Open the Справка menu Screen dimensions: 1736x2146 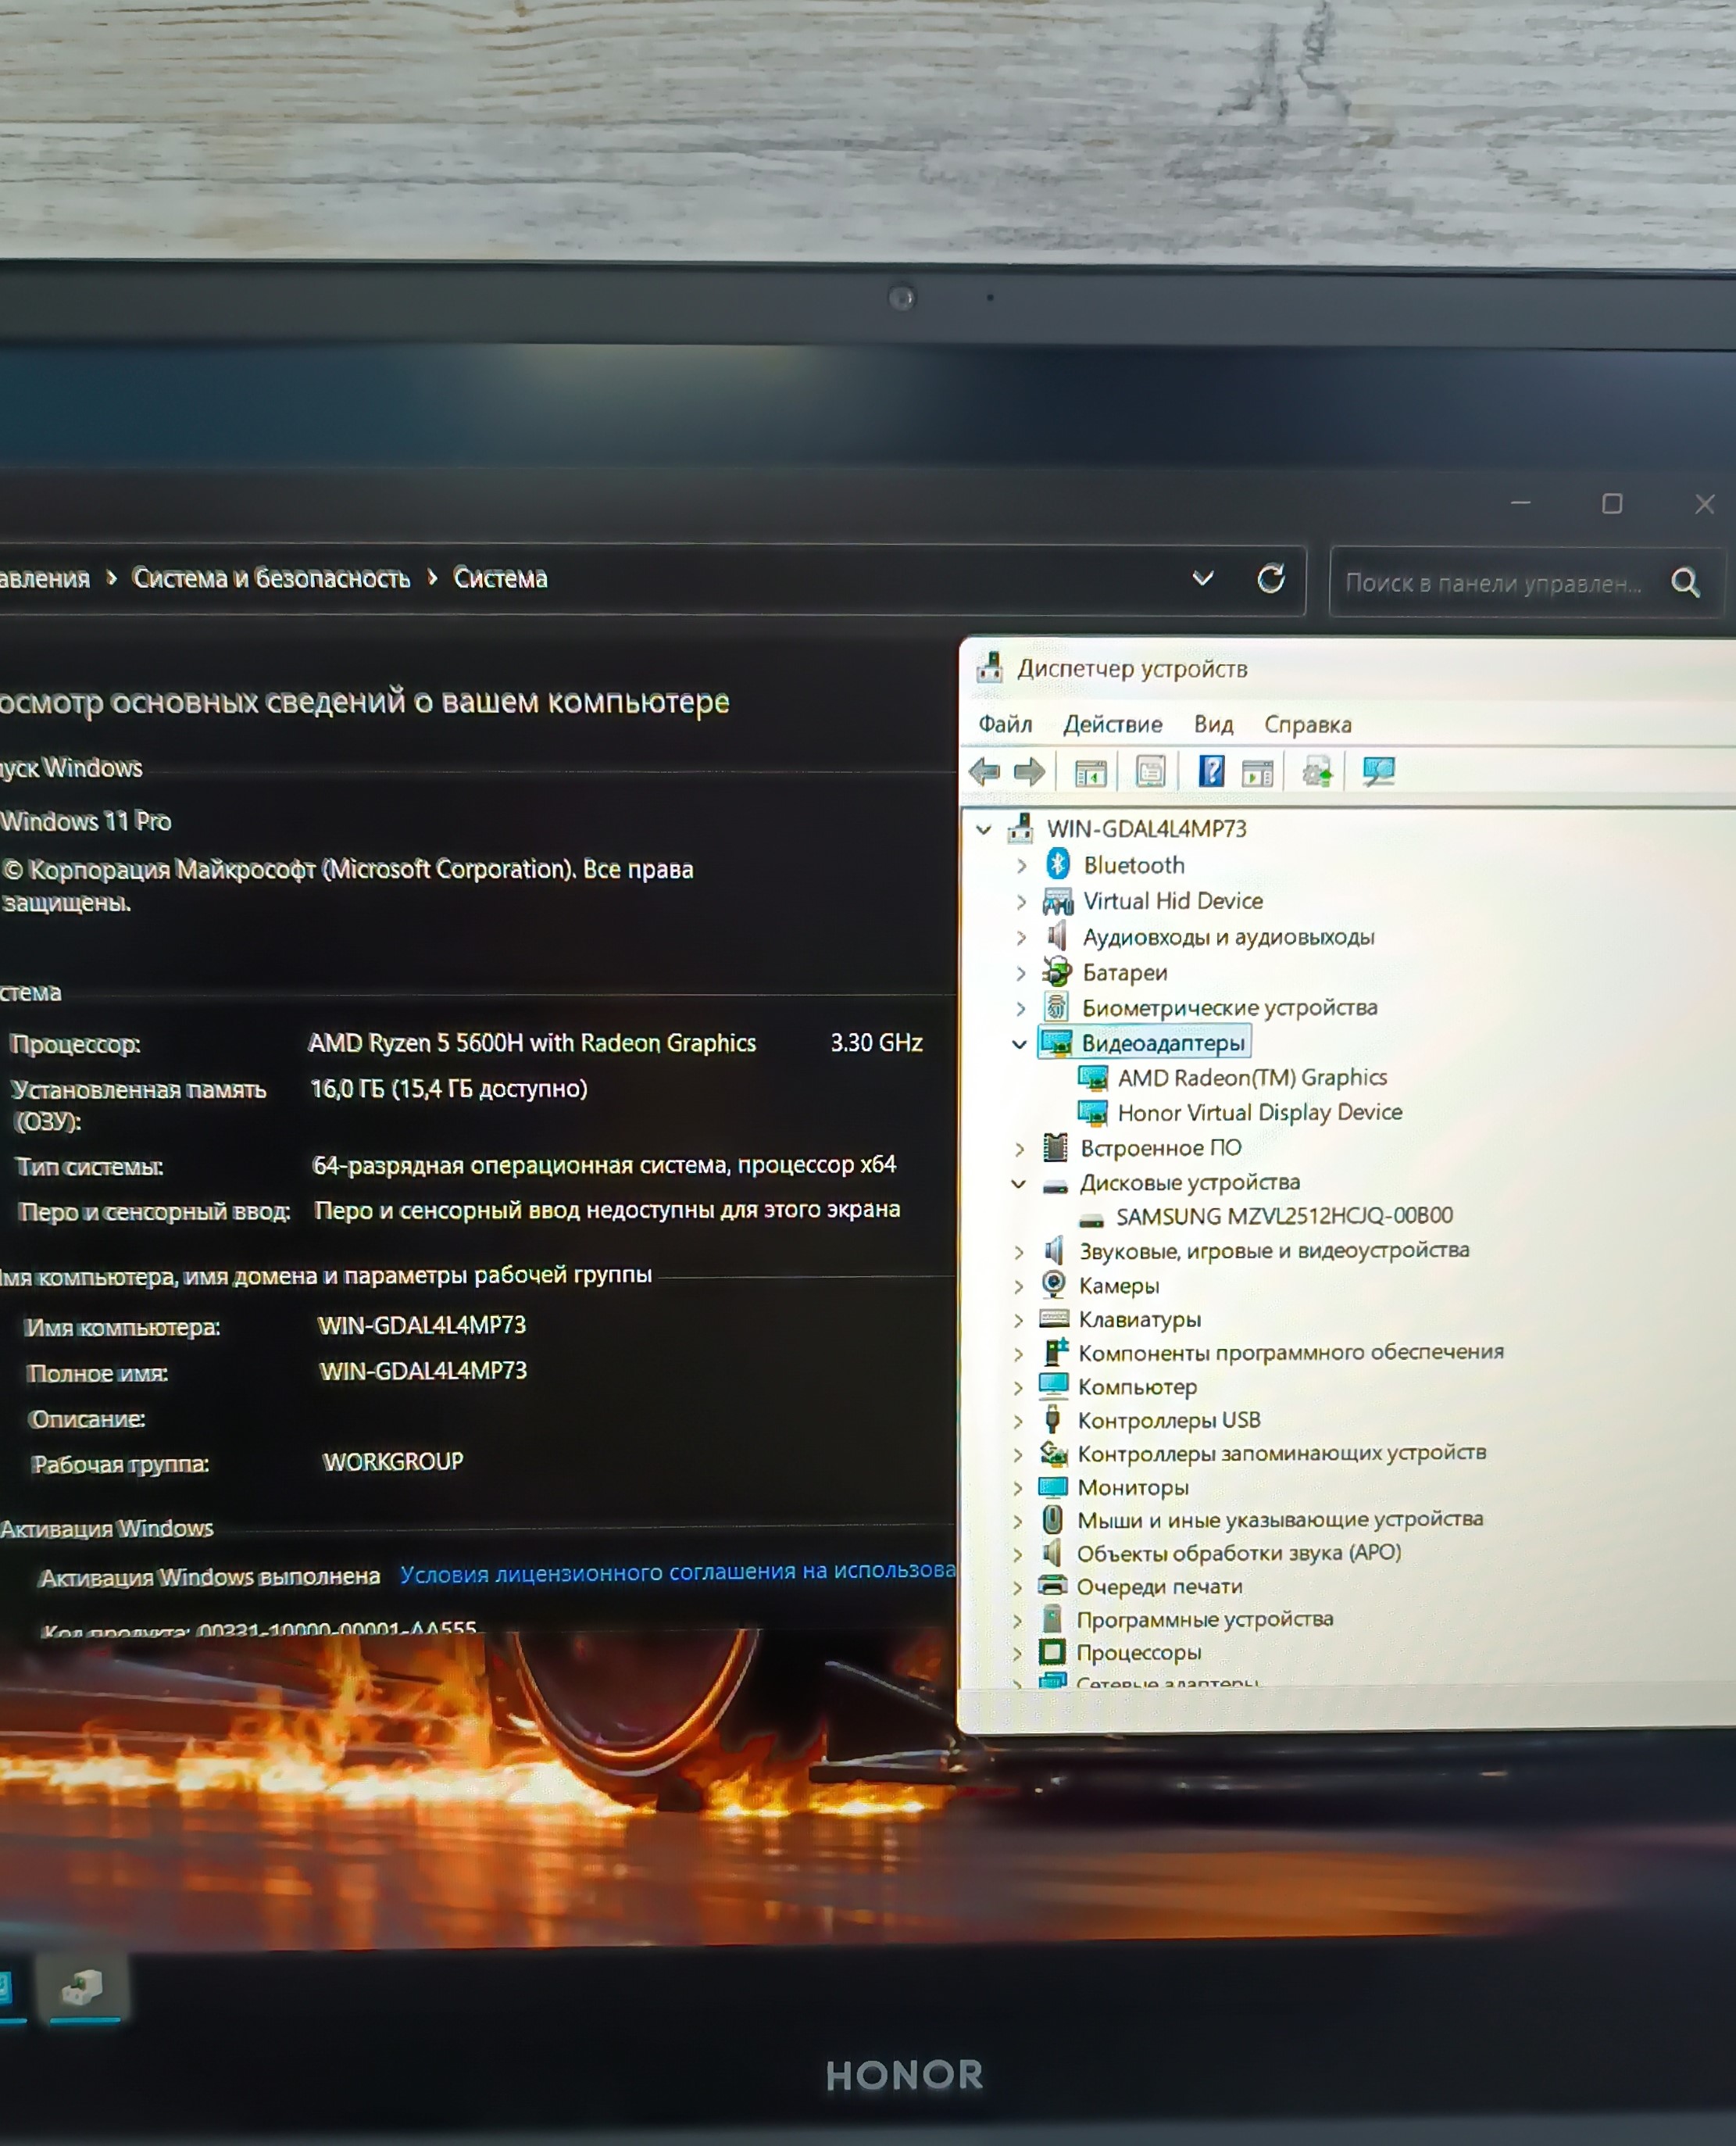(x=1307, y=724)
